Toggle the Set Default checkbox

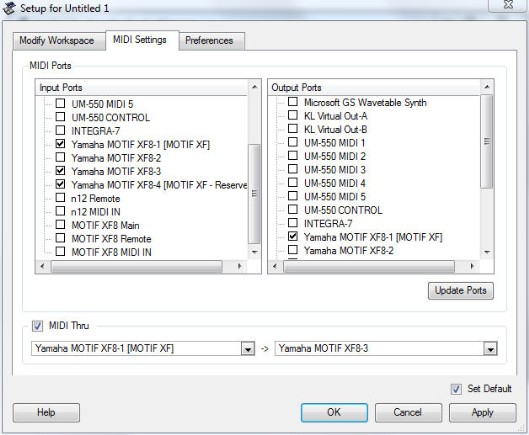coord(456,389)
